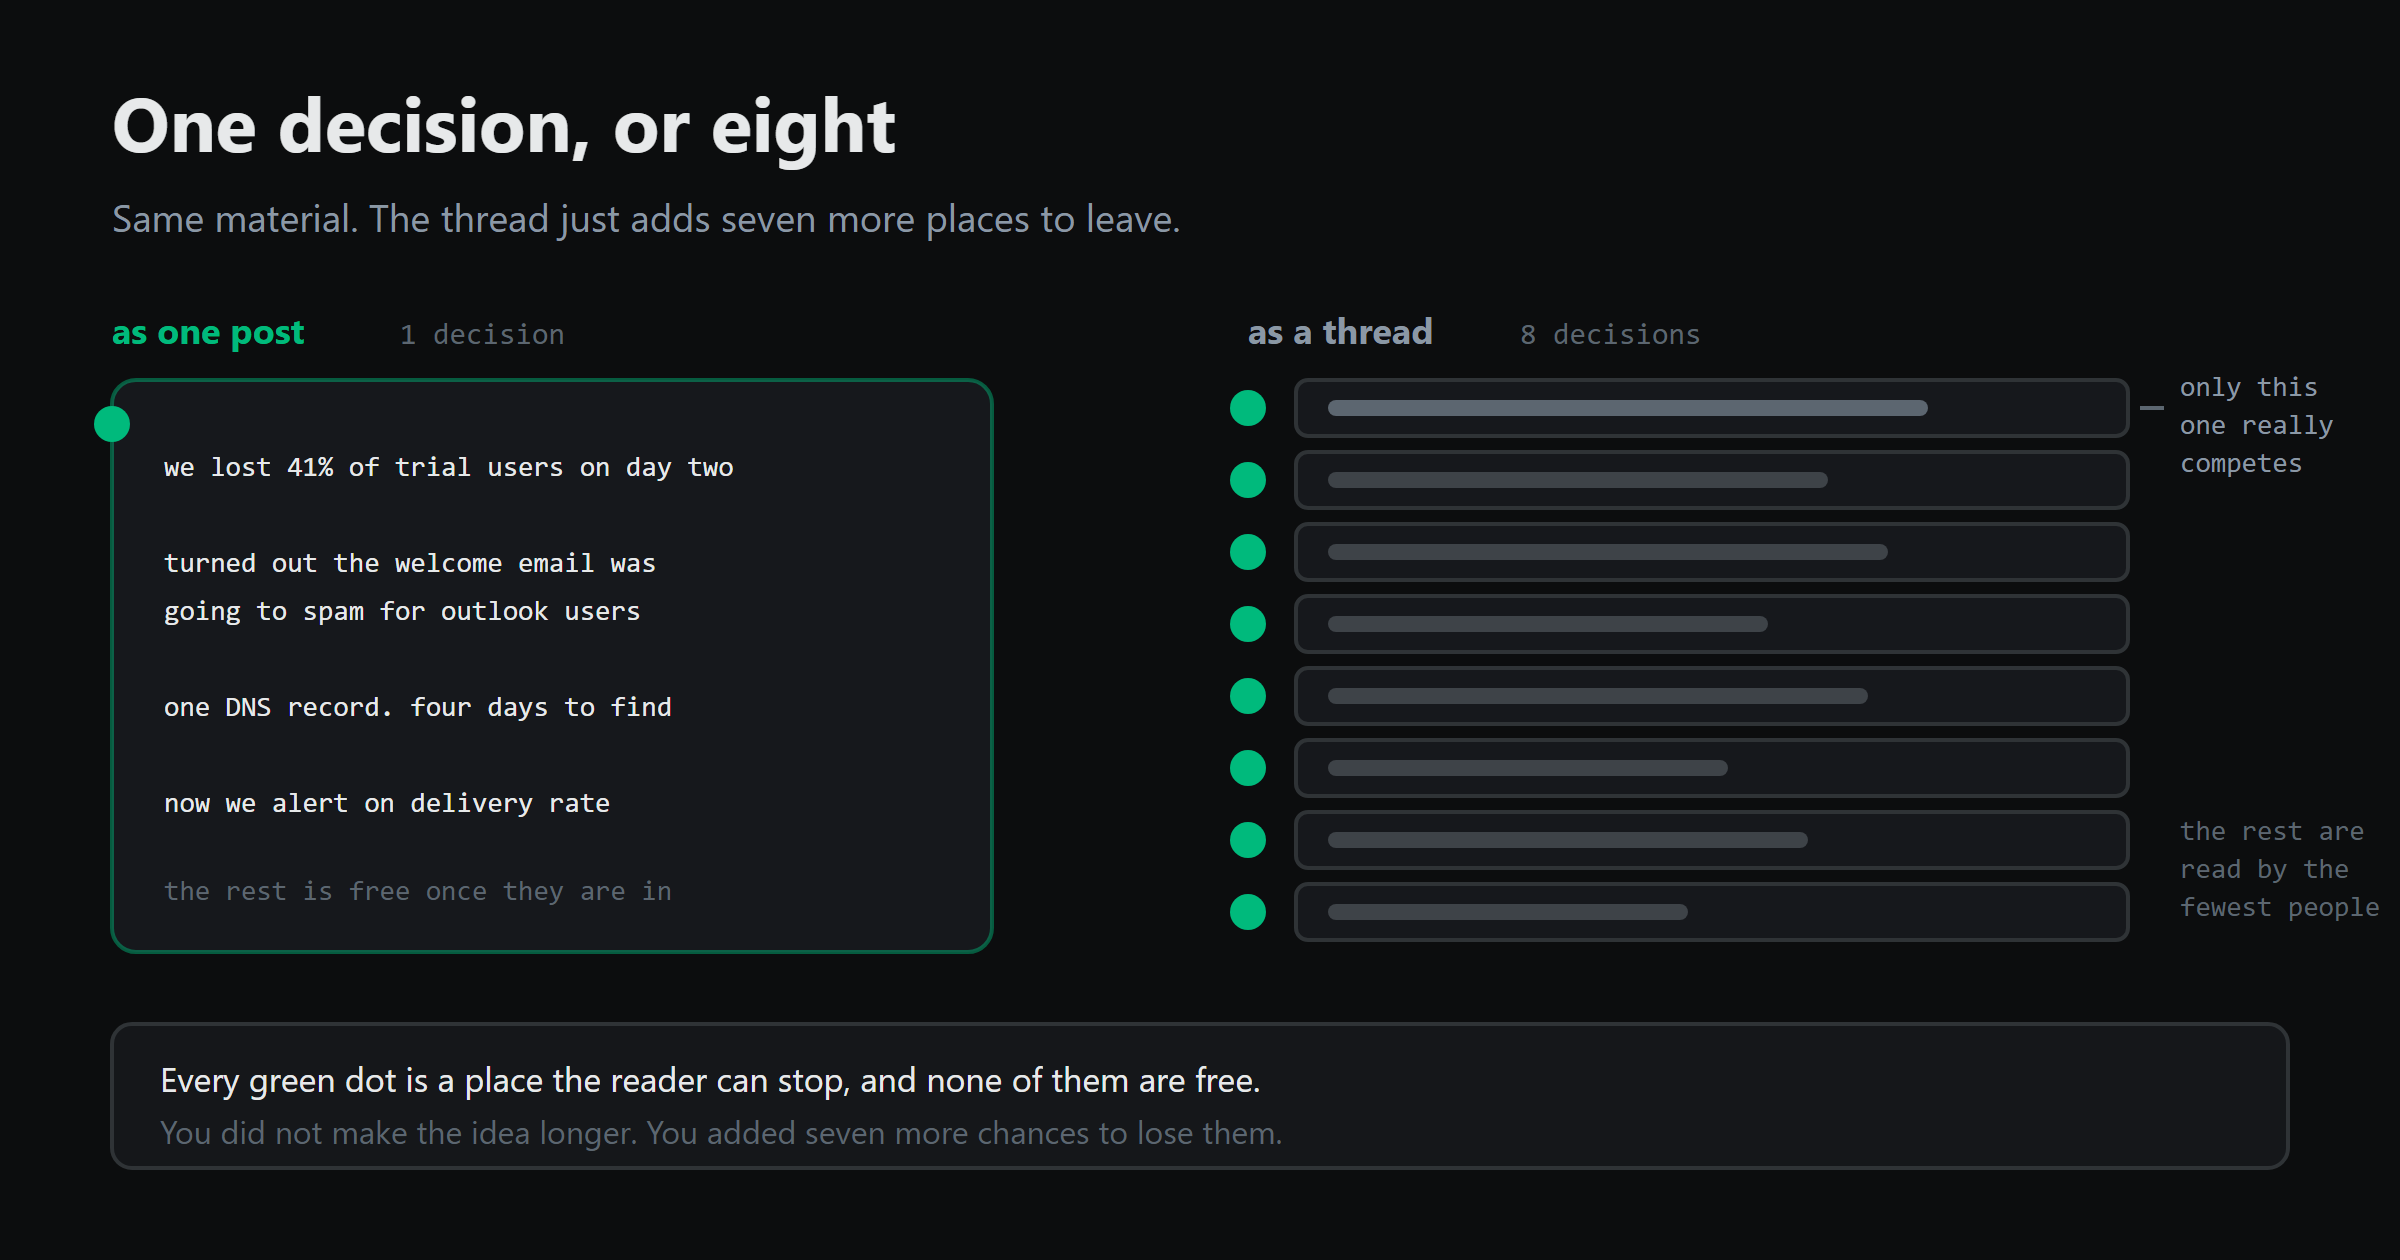This screenshot has height=1260, width=2400.
Task: Click the first green dot in the thread
Action: [x=1248, y=408]
